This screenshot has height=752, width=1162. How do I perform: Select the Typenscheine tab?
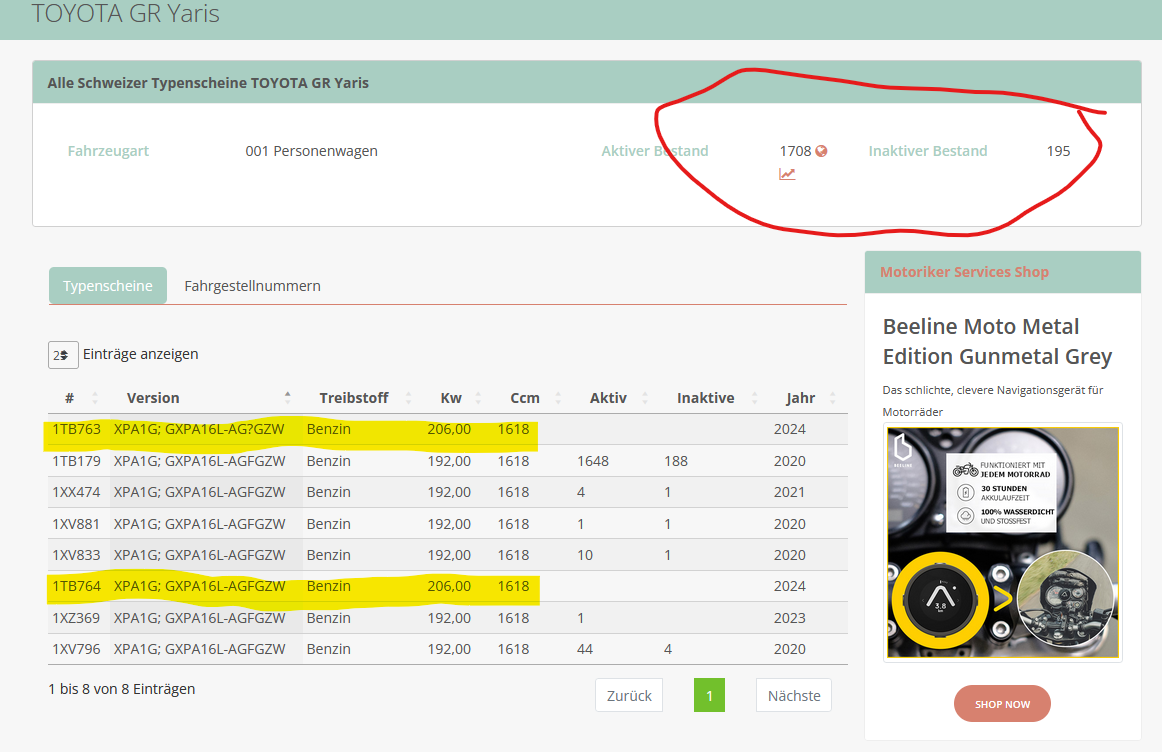tap(107, 286)
